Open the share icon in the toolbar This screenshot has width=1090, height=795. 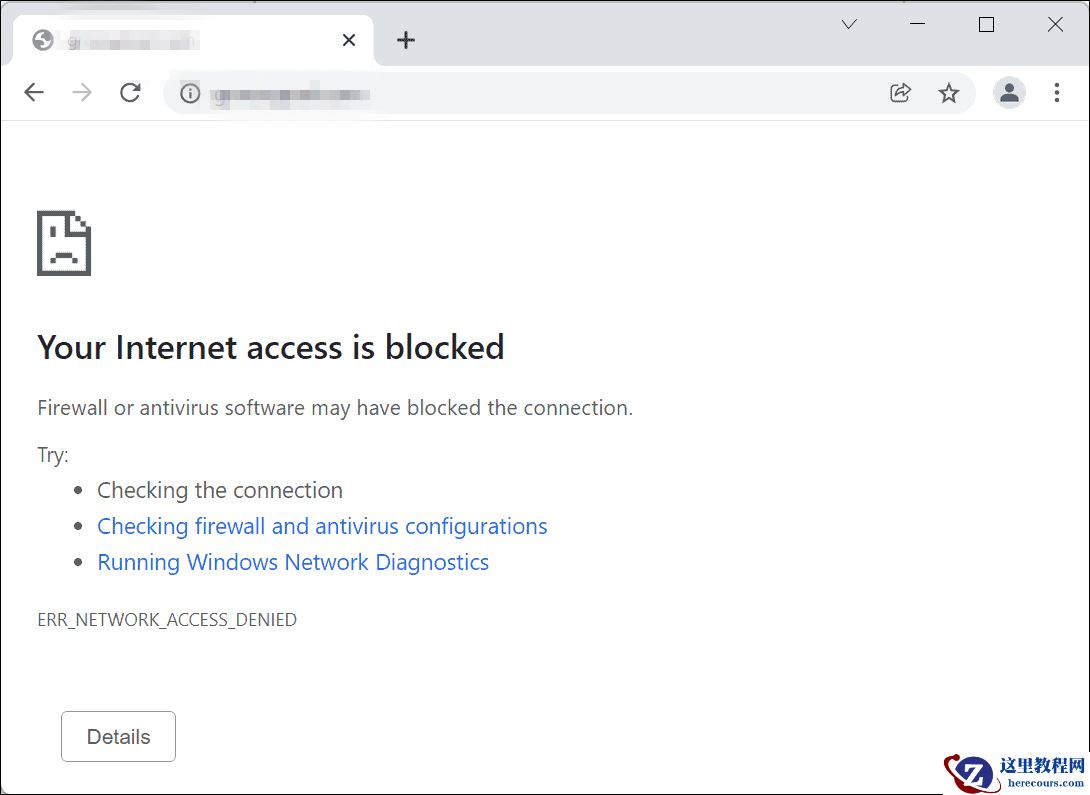coord(900,92)
